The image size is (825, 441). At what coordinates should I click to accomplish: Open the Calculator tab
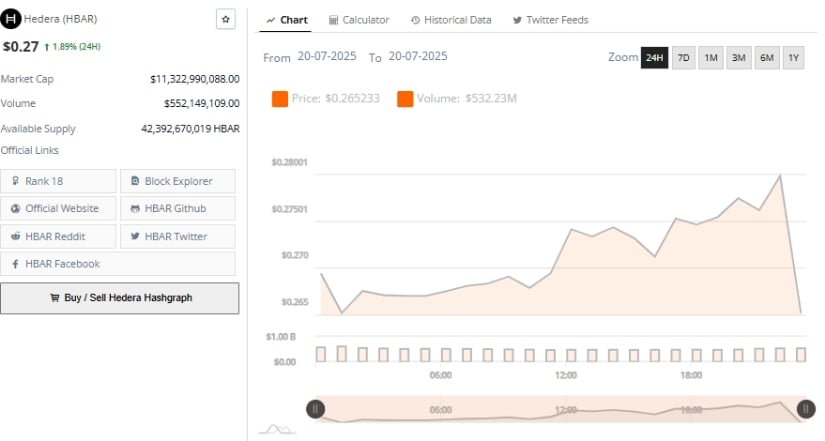click(x=359, y=20)
